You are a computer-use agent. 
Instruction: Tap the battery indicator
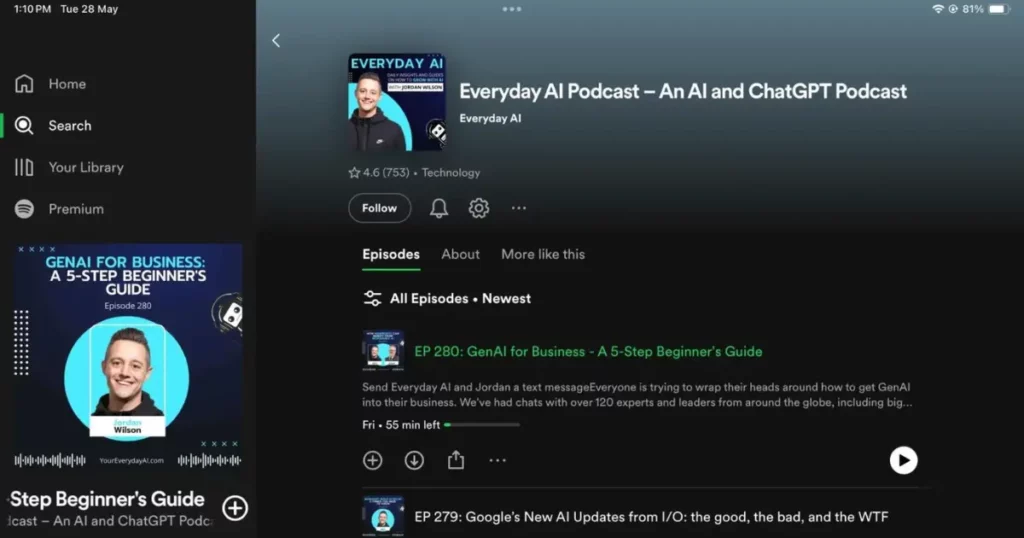(999, 9)
